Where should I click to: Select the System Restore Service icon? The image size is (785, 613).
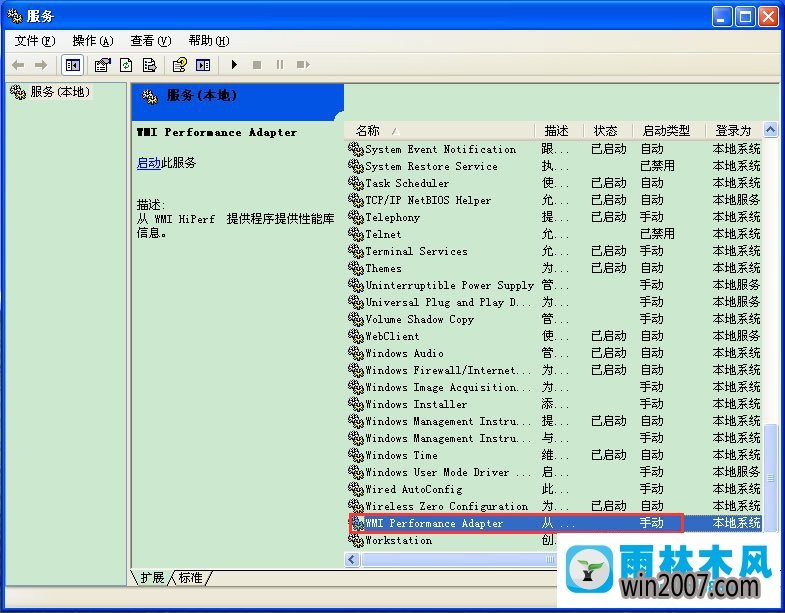pyautogui.click(x=355, y=166)
